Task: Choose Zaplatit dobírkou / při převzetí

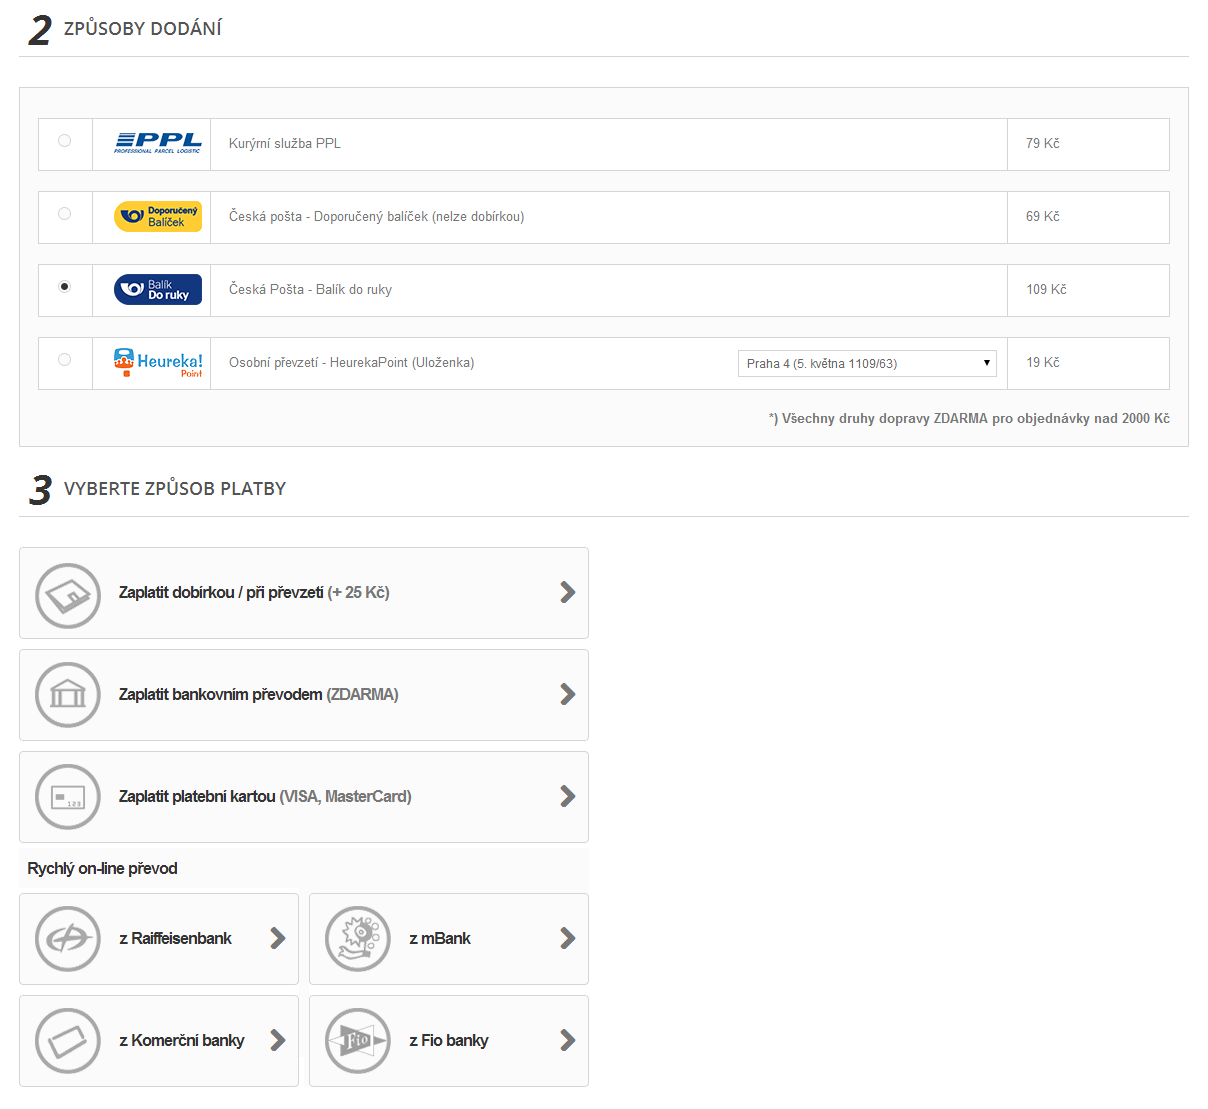Action: point(304,593)
